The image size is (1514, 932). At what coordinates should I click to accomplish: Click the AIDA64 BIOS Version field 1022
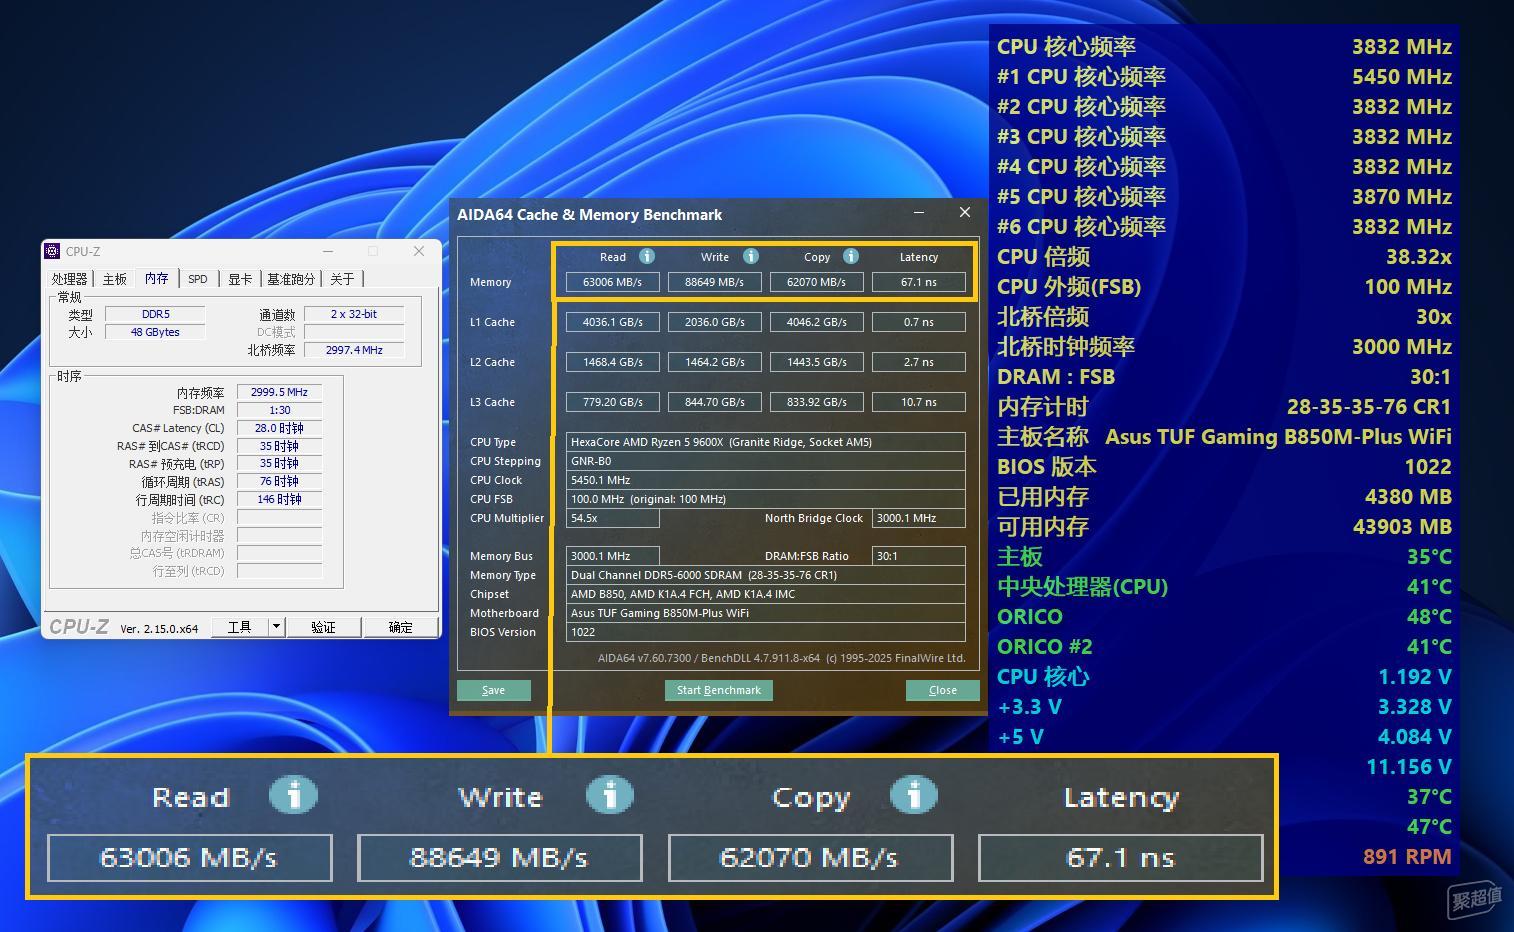(x=766, y=632)
